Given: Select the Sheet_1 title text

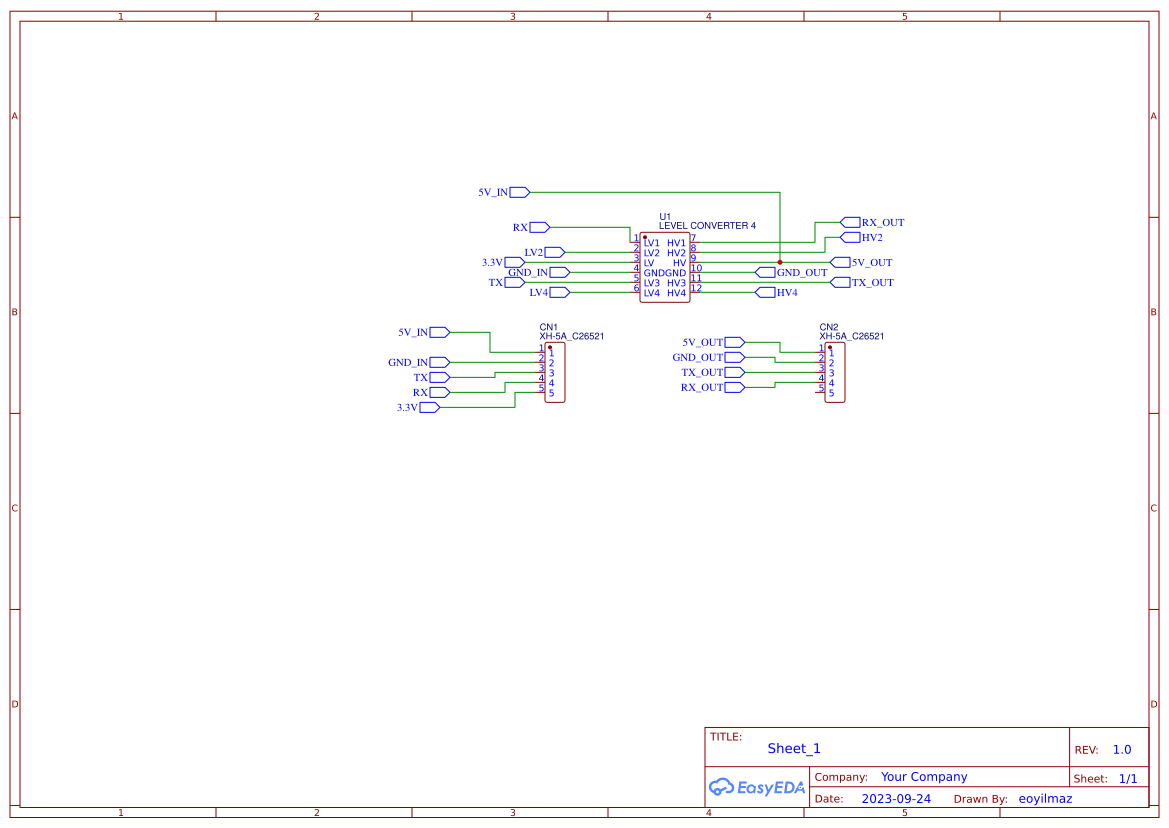Looking at the screenshot, I should [x=794, y=748].
